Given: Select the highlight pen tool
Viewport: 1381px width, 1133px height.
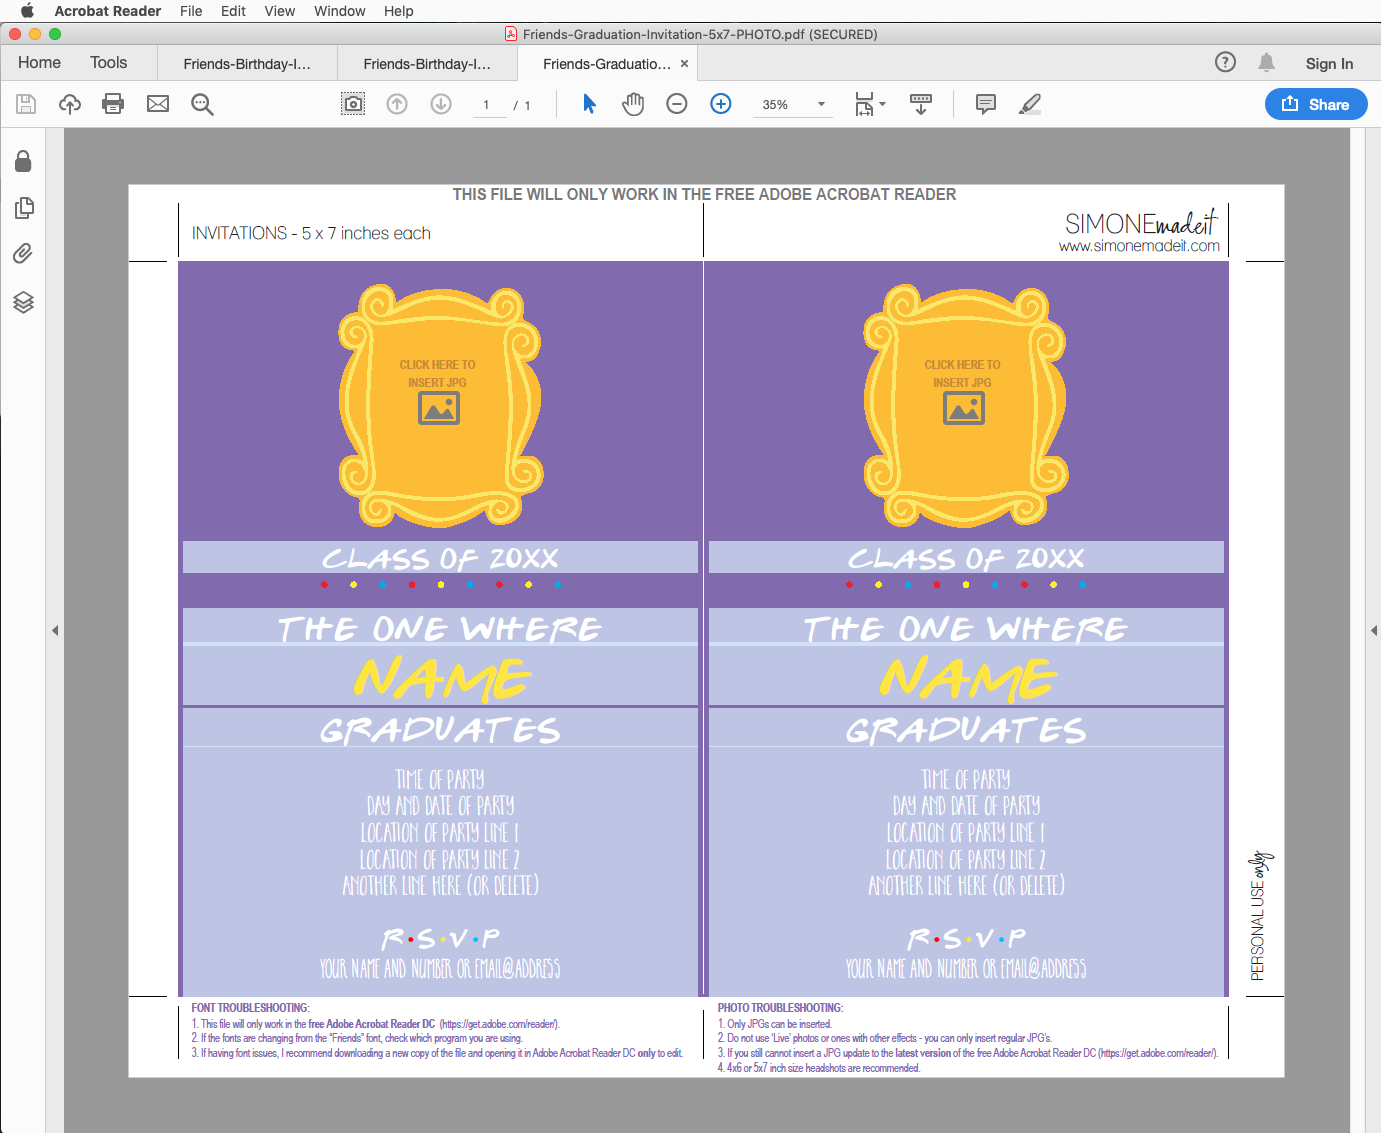Looking at the screenshot, I should coord(1030,104).
